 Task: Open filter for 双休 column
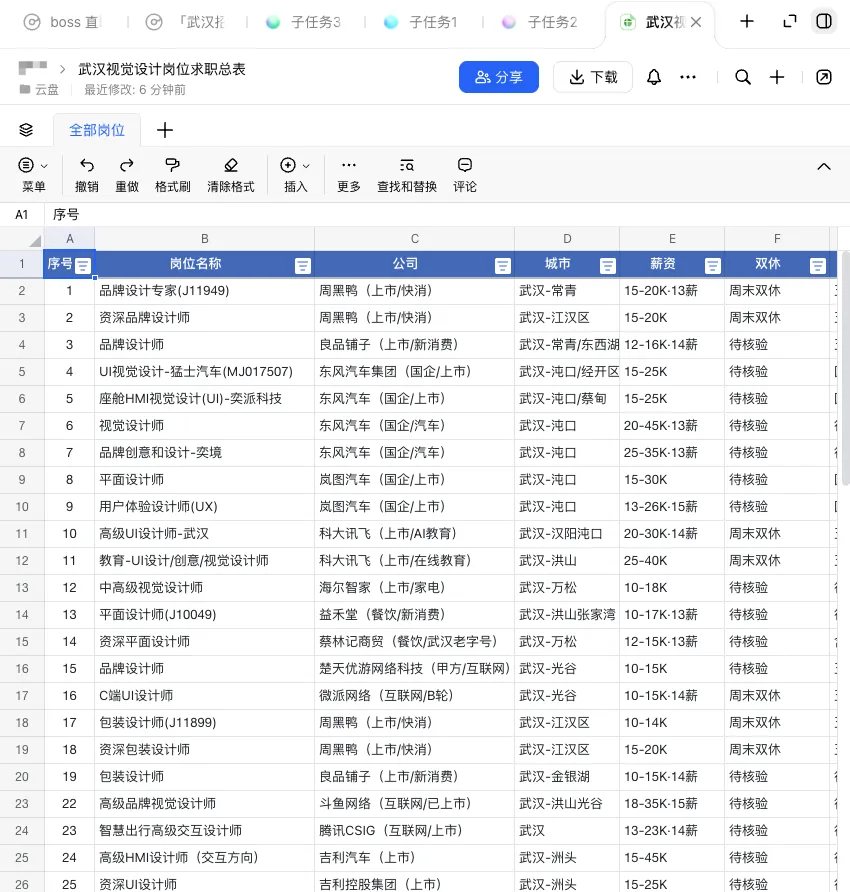click(x=818, y=266)
